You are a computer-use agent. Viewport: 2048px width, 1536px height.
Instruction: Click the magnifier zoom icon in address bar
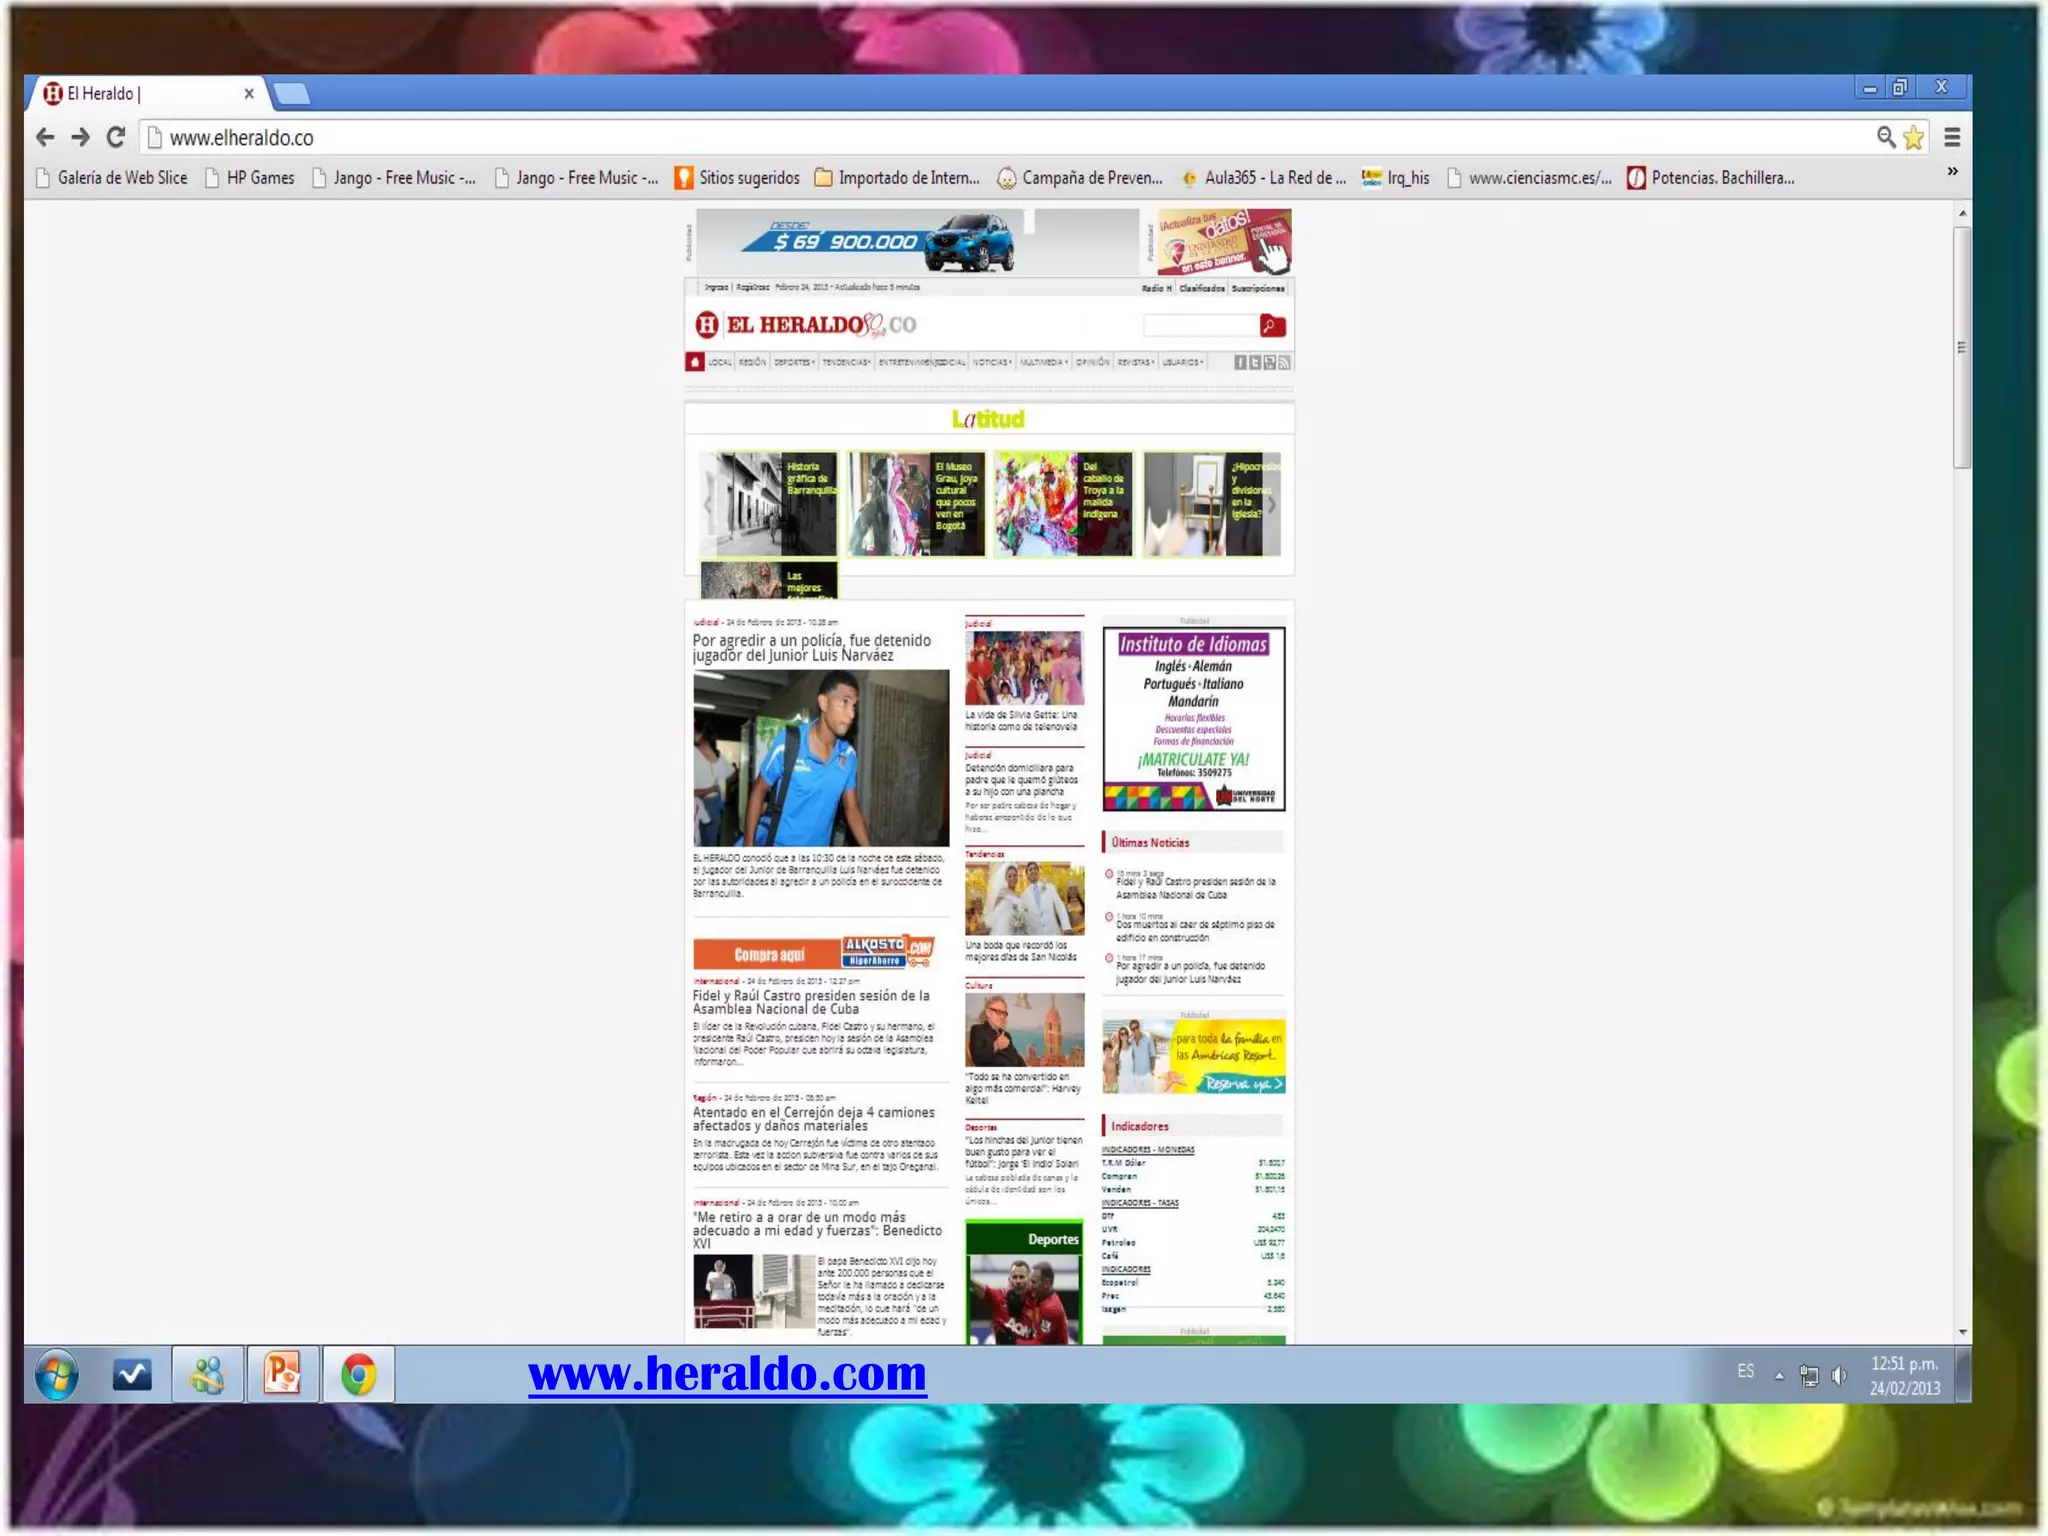[x=1885, y=137]
